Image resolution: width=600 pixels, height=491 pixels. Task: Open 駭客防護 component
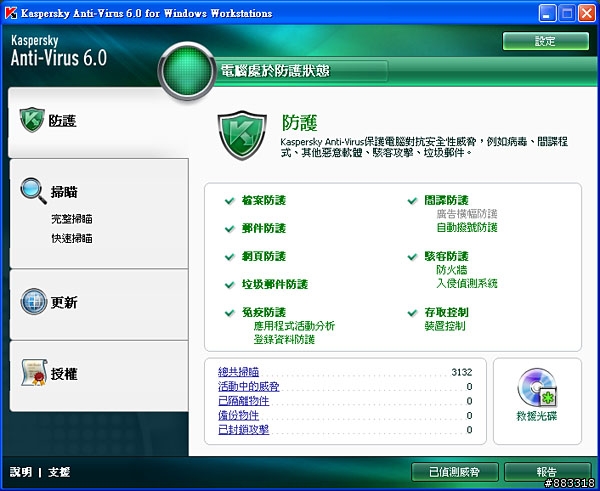446,256
